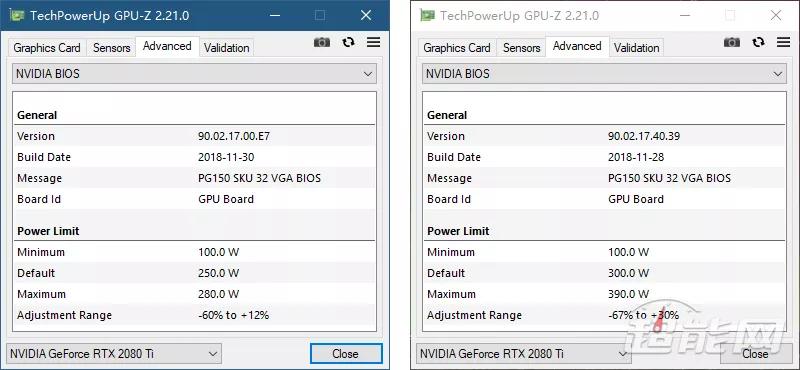Open the hamburger menu in right GPU-Z window
The height and width of the screenshot is (370, 800).
(x=784, y=42)
